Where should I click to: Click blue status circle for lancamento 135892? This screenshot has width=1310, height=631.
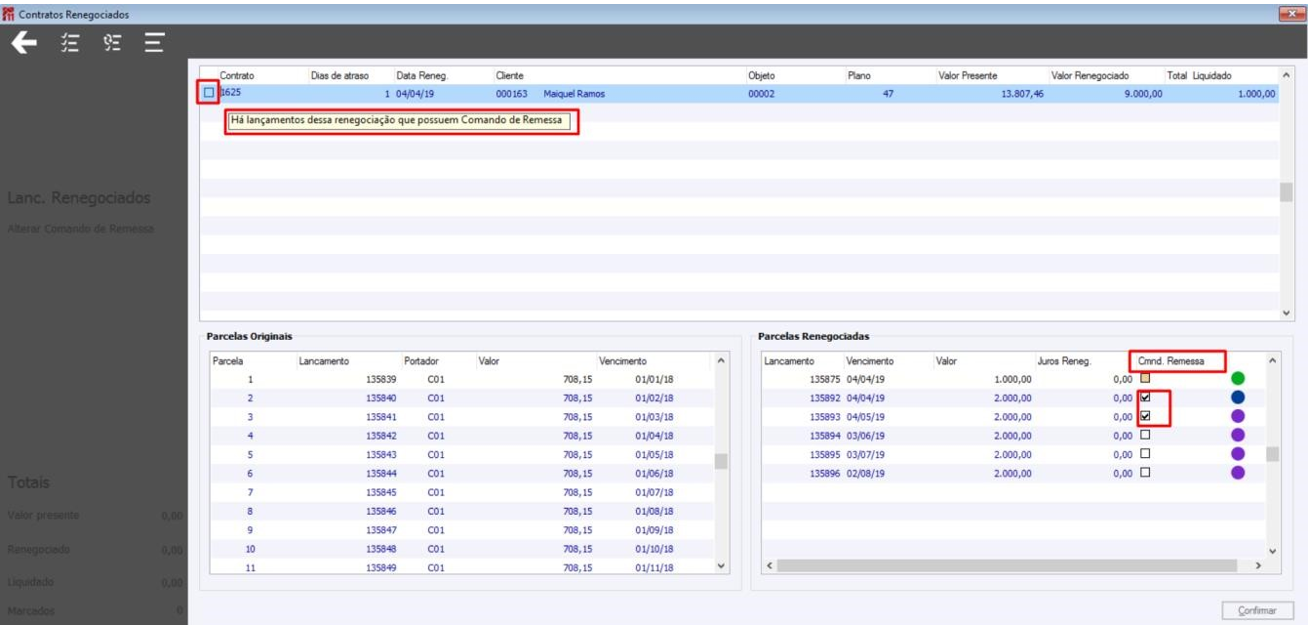tap(1238, 398)
